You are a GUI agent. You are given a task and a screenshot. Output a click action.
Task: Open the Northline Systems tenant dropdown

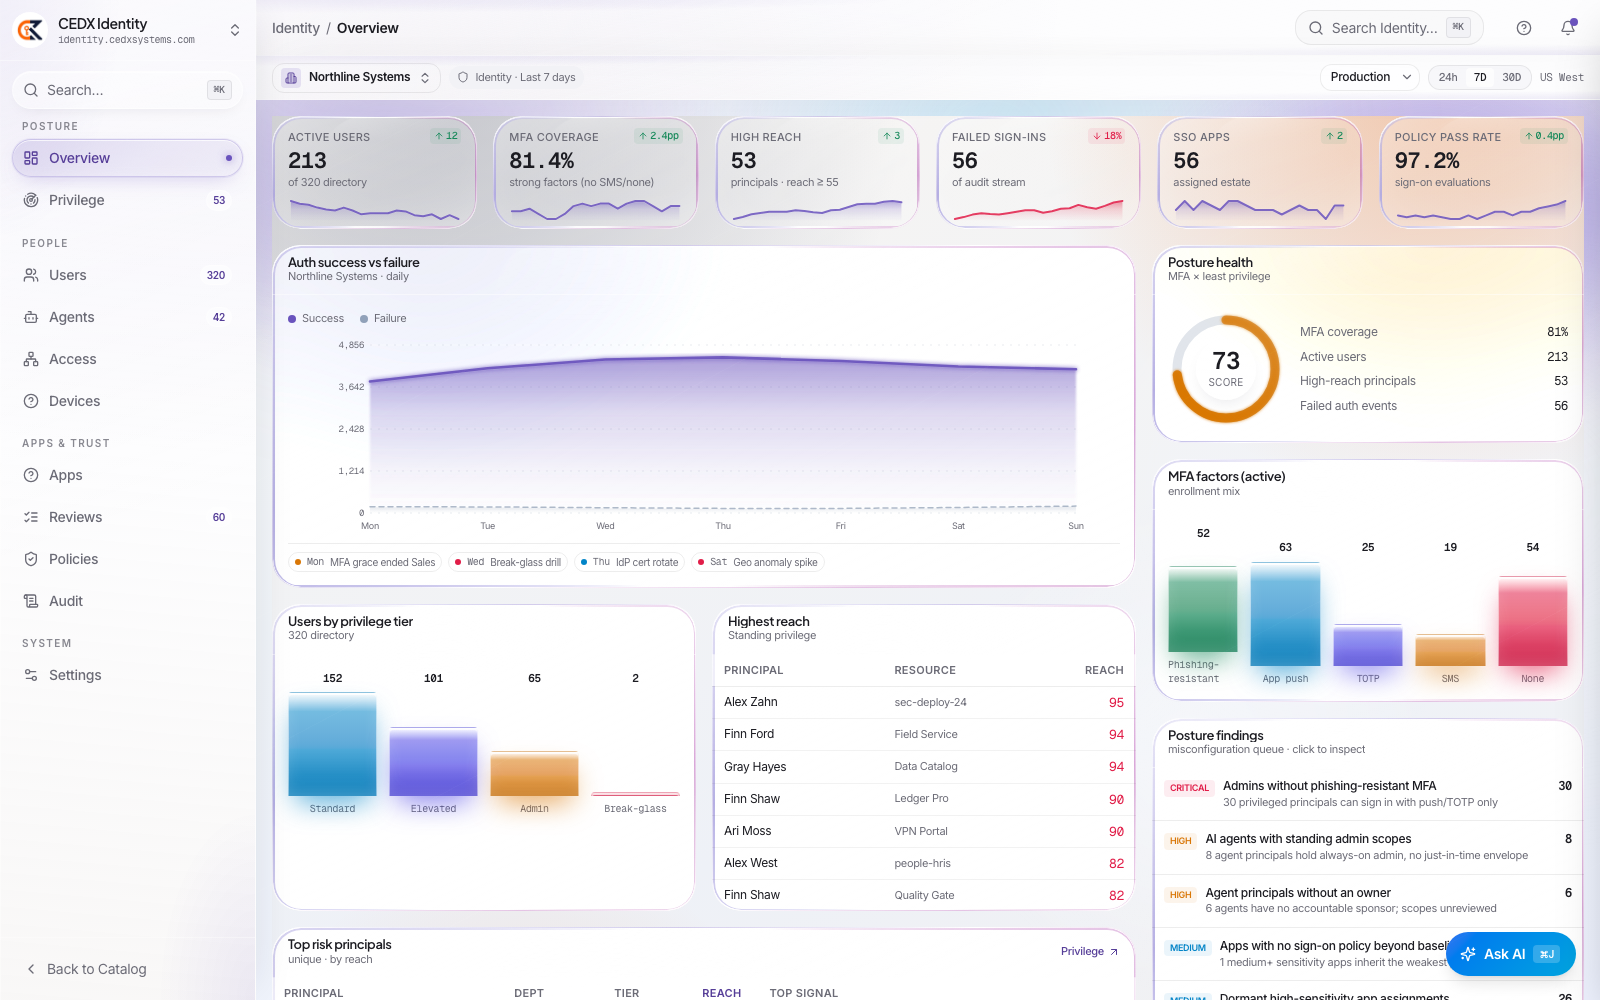coord(356,77)
